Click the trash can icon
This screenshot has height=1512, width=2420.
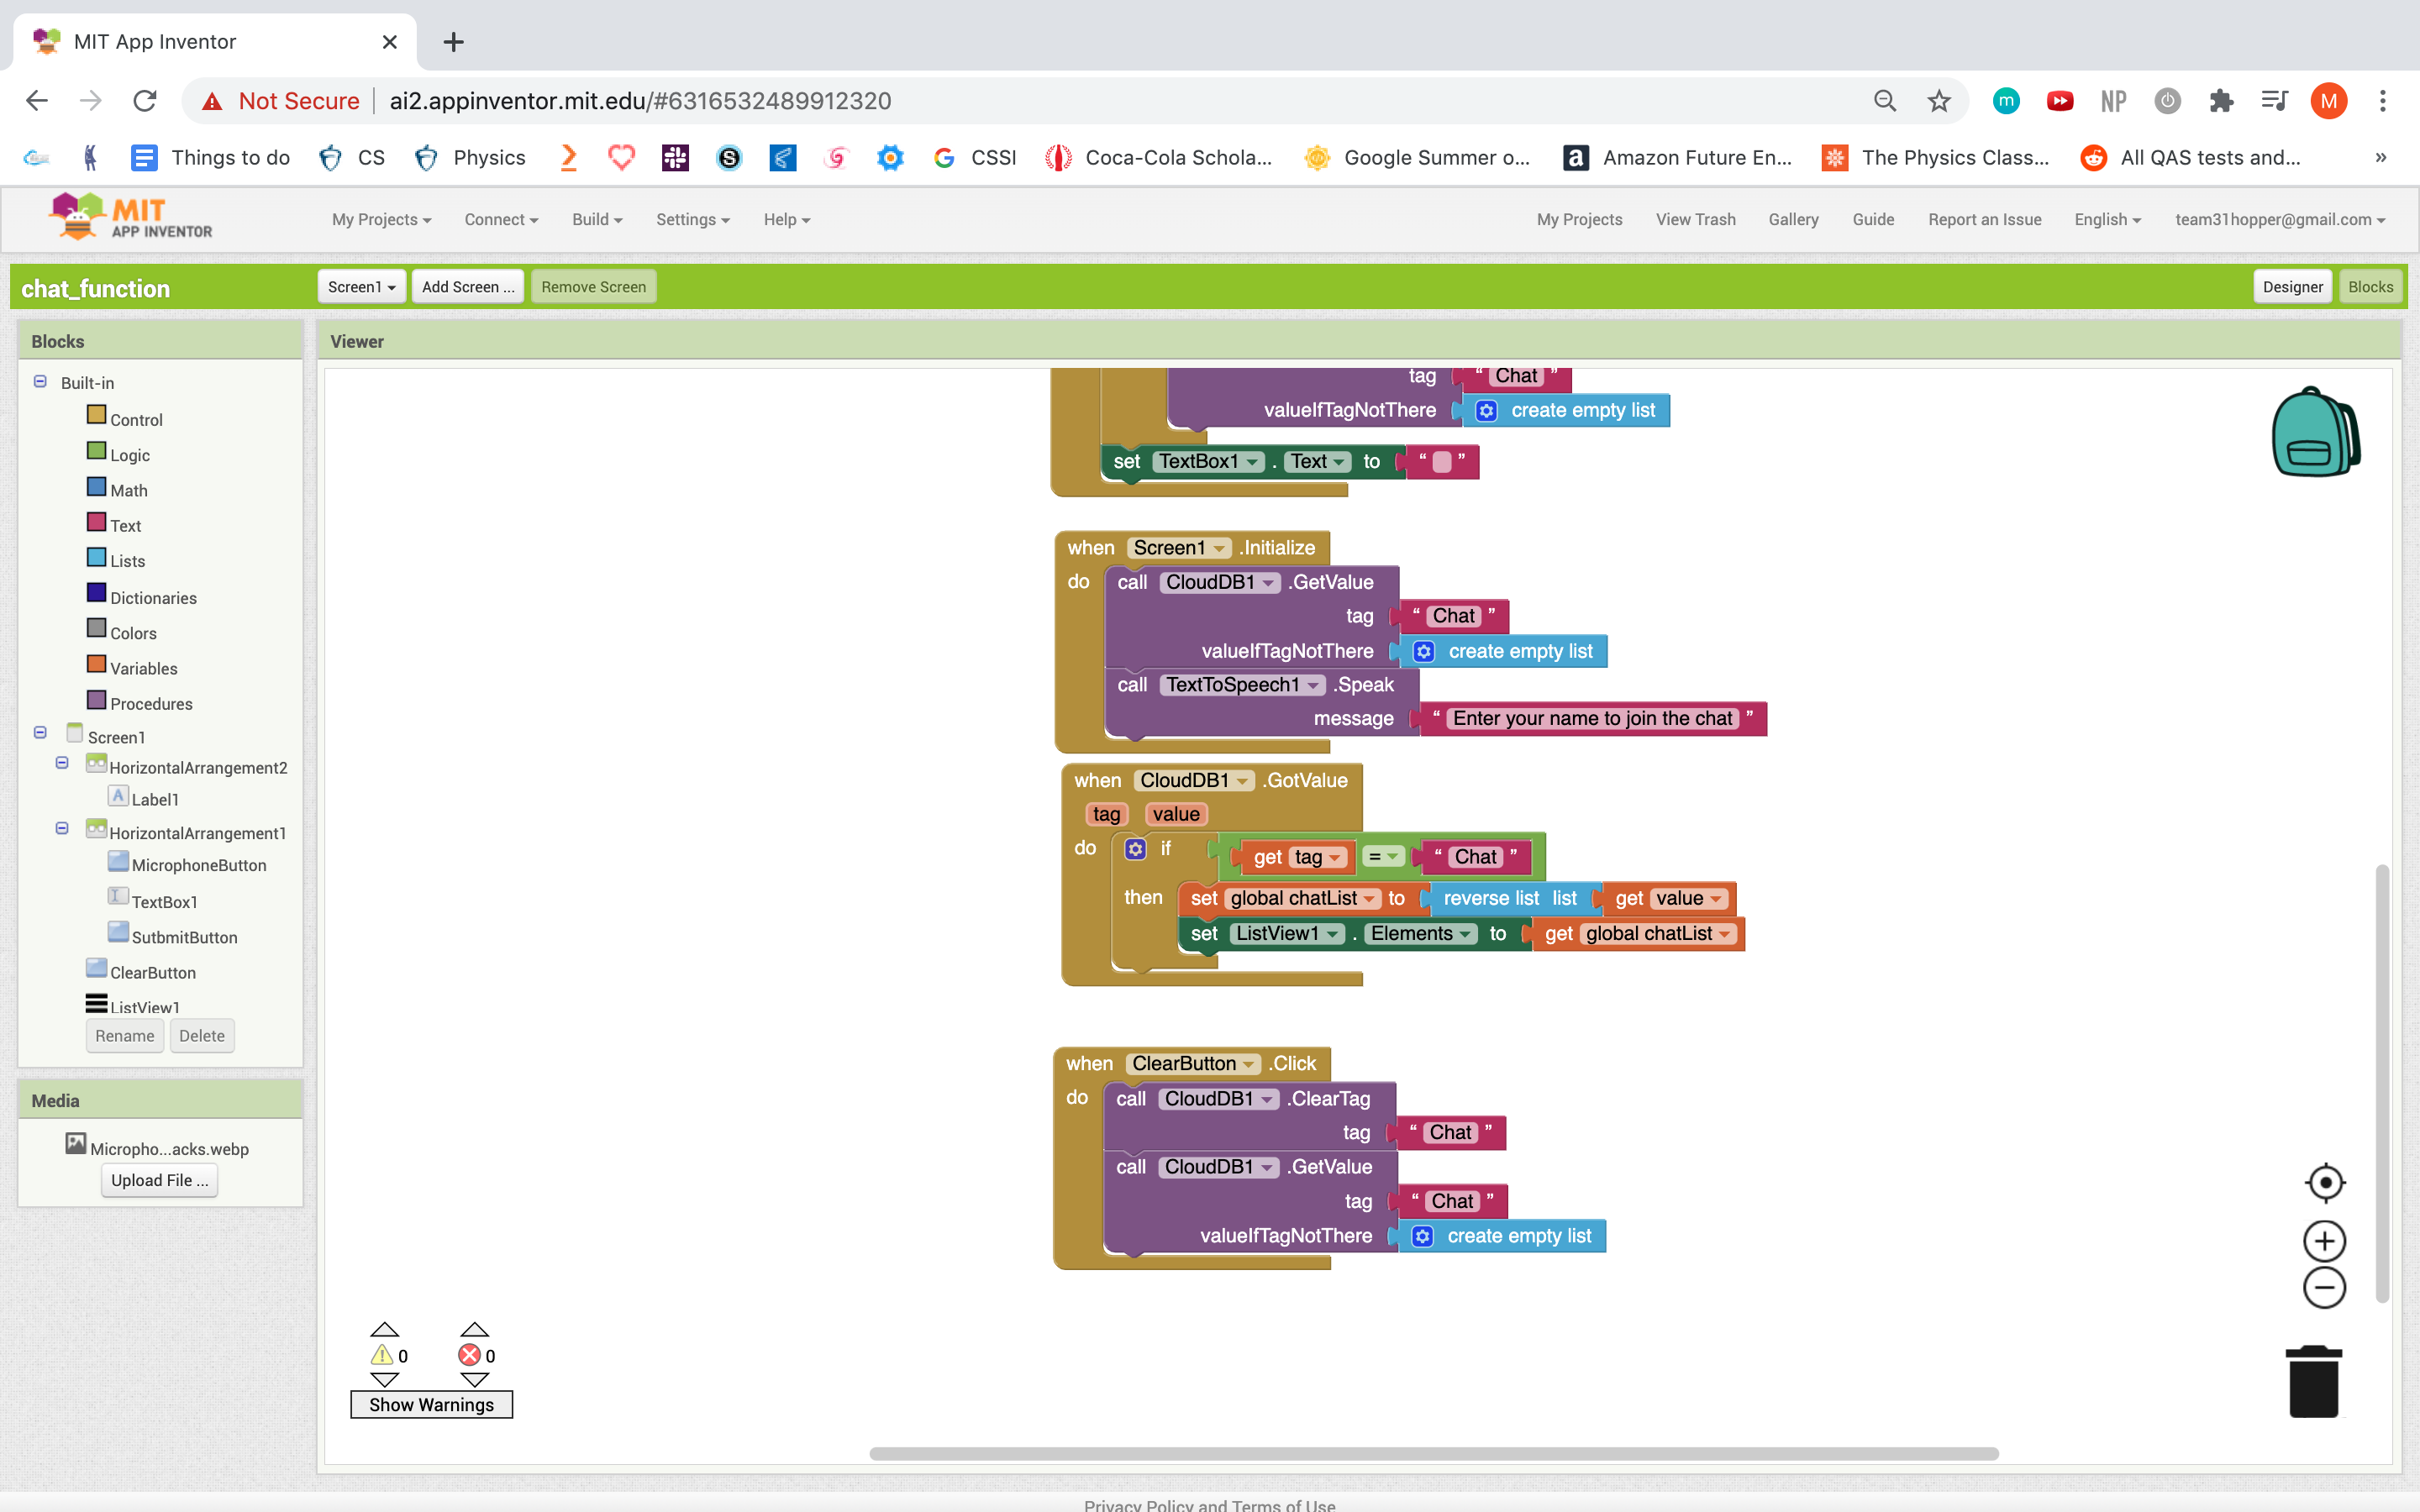pyautogui.click(x=2313, y=1381)
